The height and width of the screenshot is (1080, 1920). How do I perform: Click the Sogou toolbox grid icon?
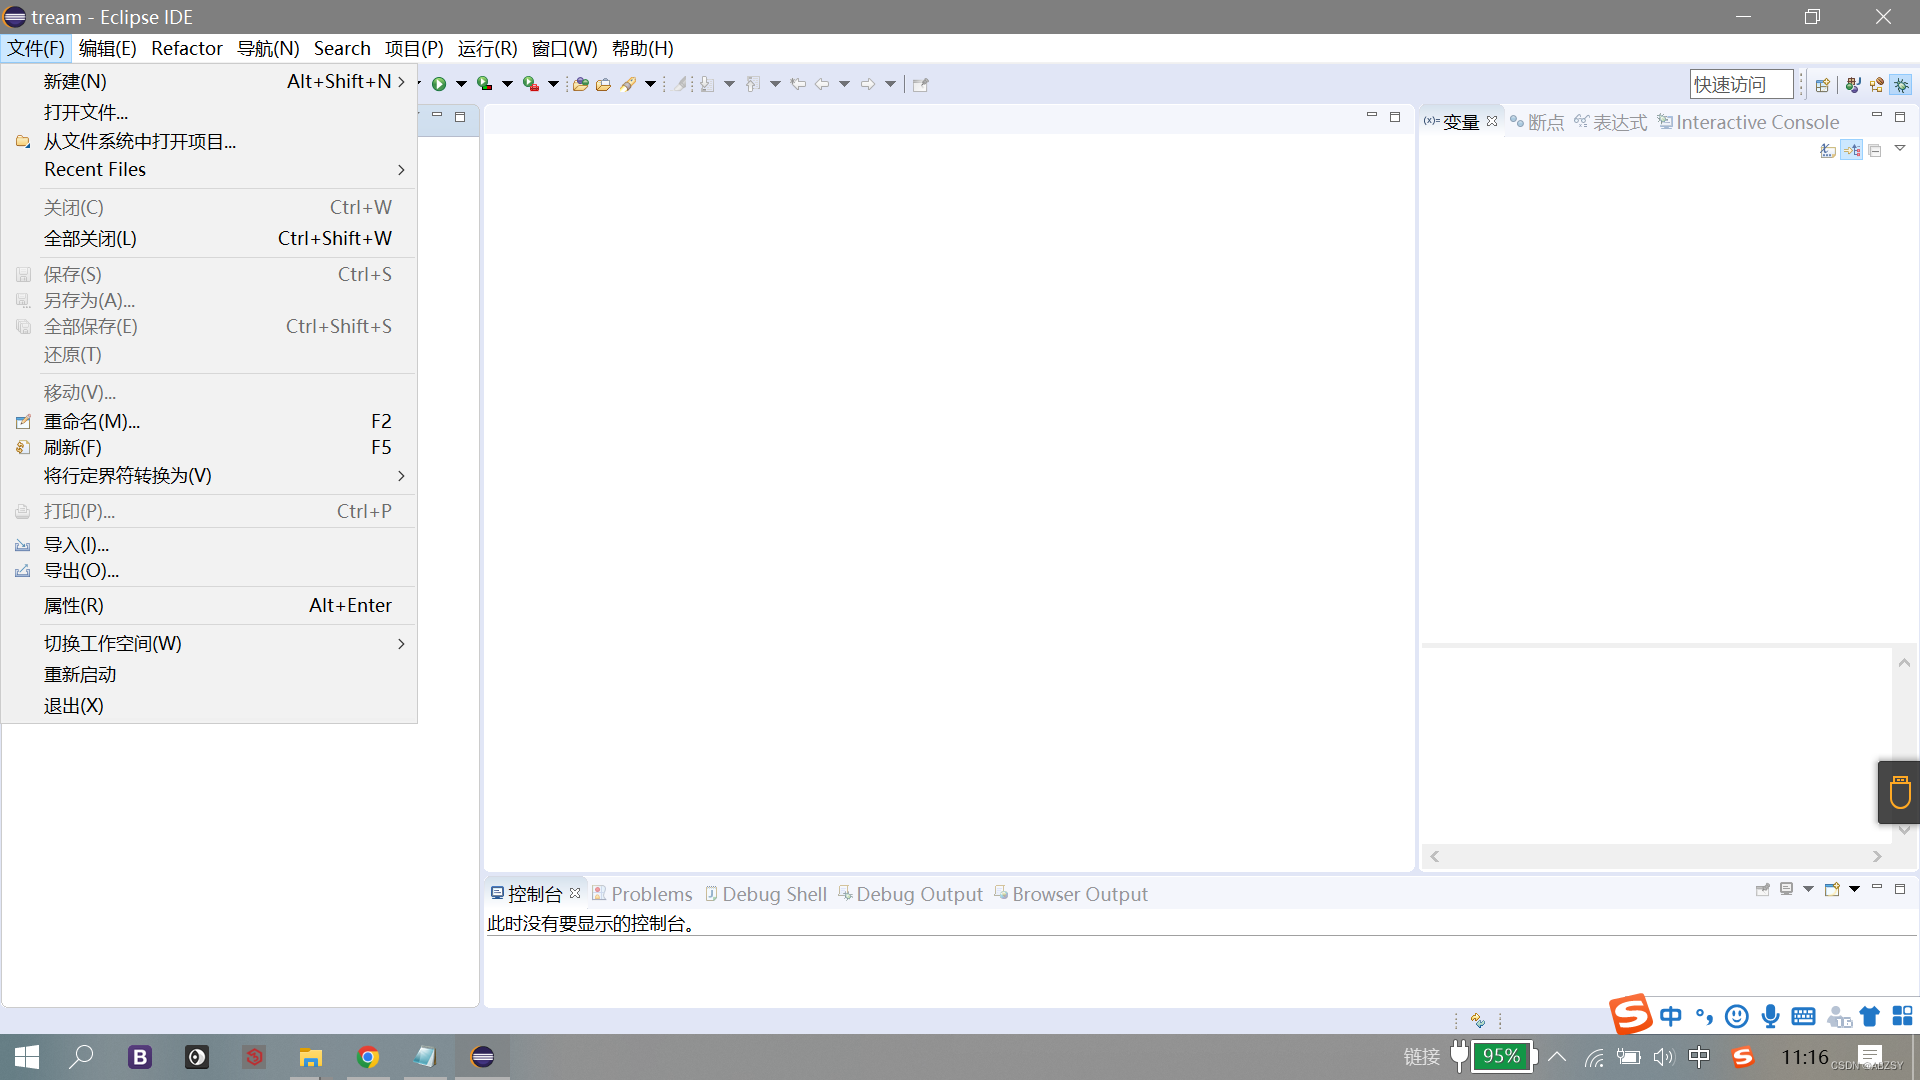pyautogui.click(x=1902, y=1016)
